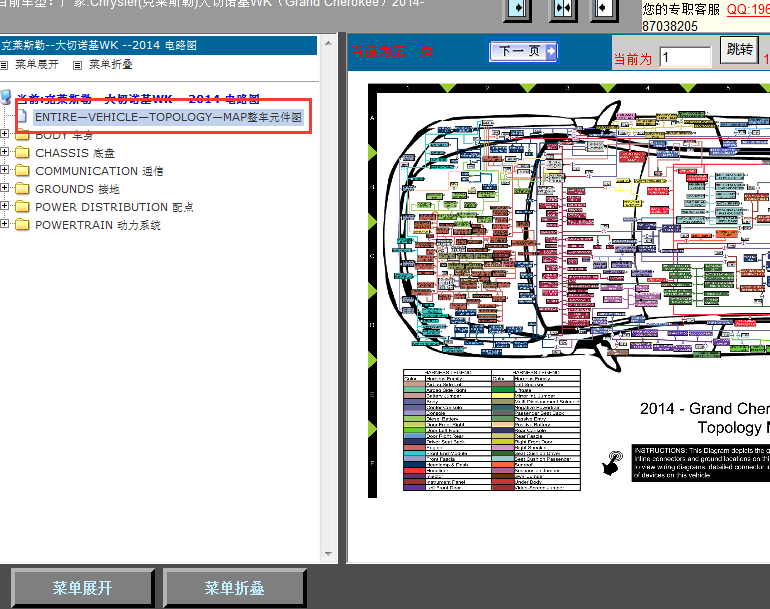The image size is (770, 609).
Task: Click the POWERTRAIN folder icon
Action: (x=22, y=224)
